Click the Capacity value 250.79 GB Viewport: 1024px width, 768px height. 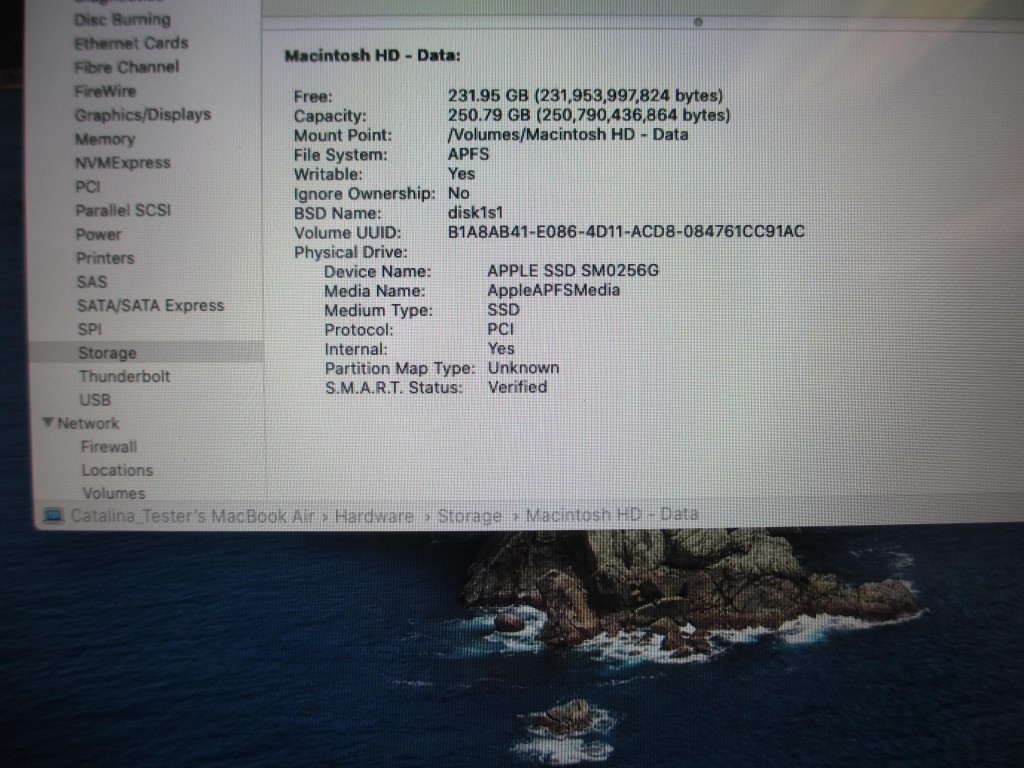tap(588, 115)
